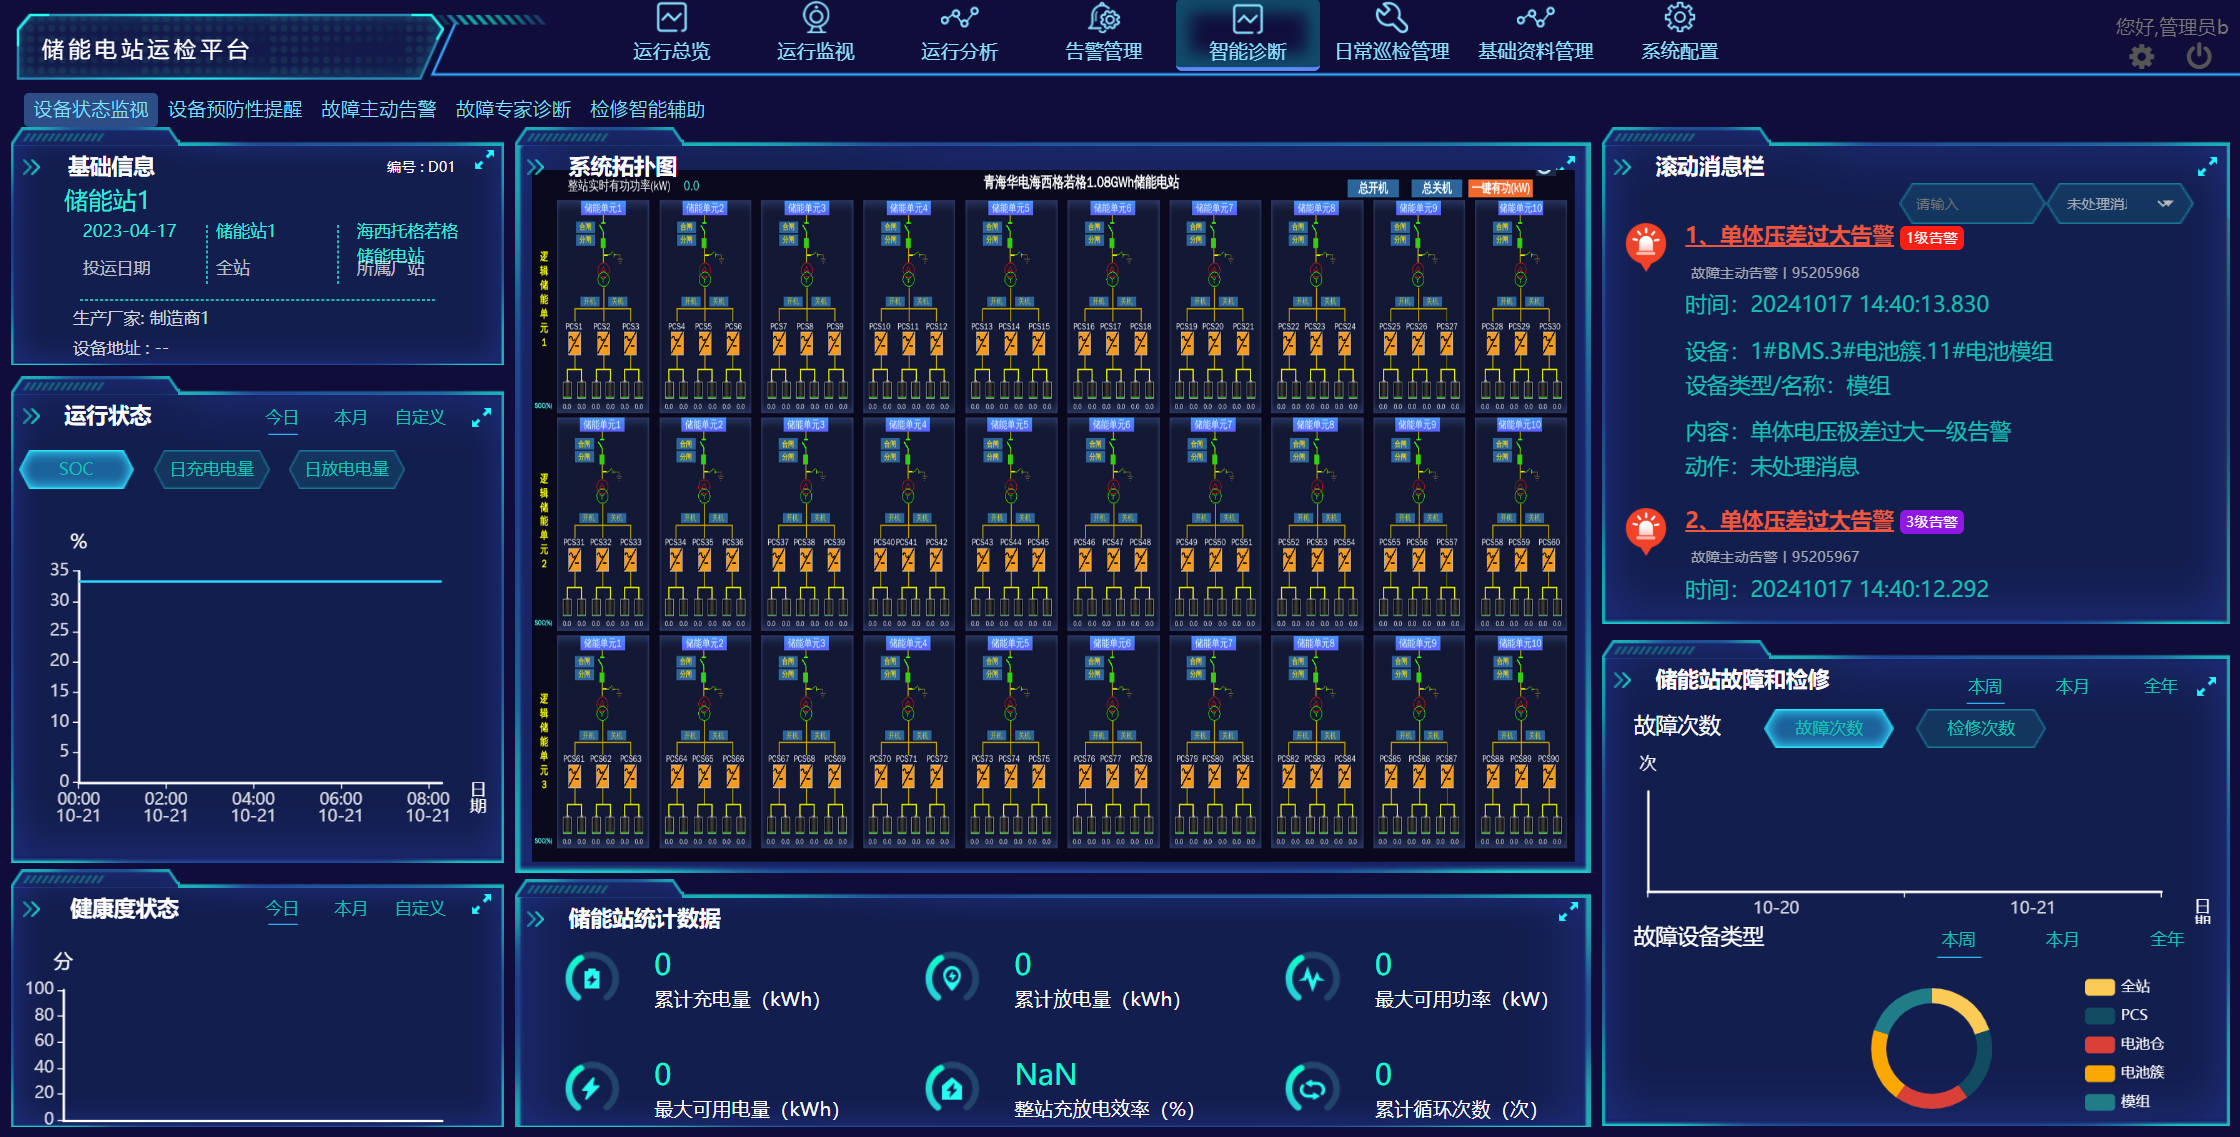Click the 运行总览 navigation icon
Screen dimensions: 2240x1137
tap(671, 18)
